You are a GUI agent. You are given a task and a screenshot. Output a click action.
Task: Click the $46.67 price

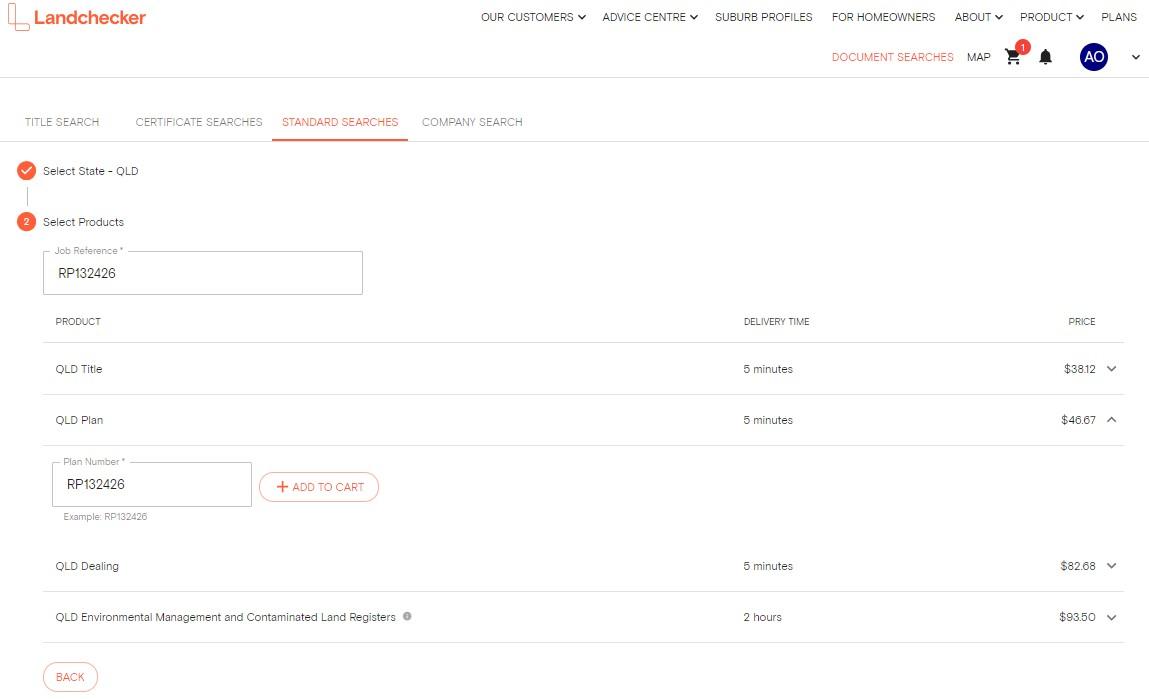pos(1078,420)
